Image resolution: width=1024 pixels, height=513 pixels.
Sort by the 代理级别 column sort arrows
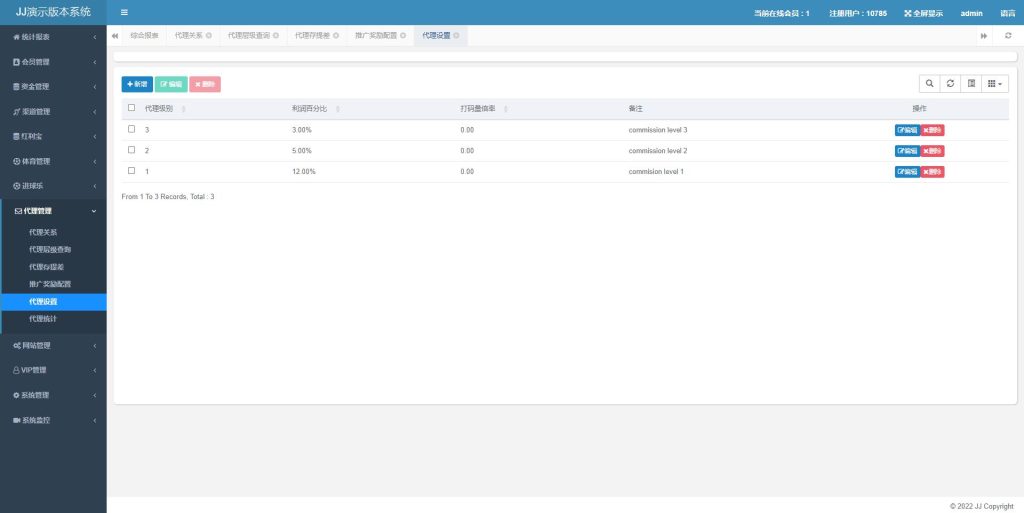point(184,109)
